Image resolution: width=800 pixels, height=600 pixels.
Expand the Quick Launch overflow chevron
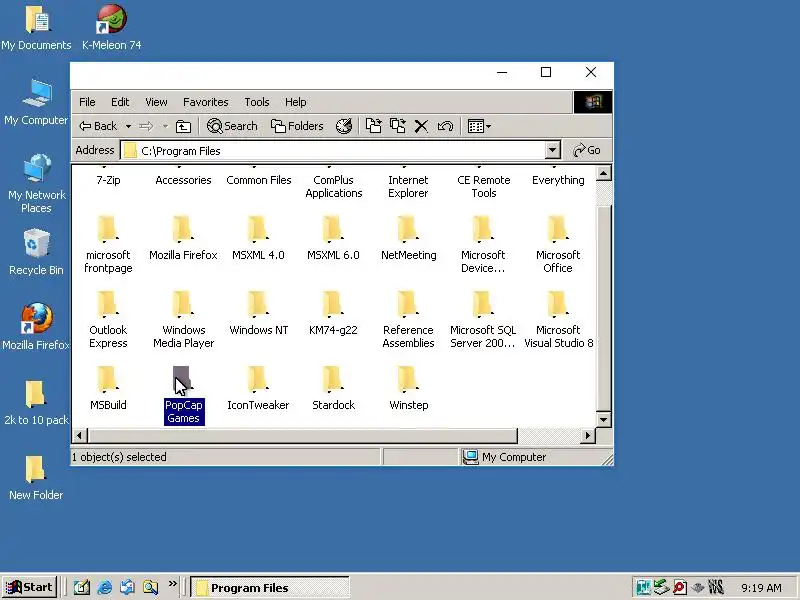[173, 584]
